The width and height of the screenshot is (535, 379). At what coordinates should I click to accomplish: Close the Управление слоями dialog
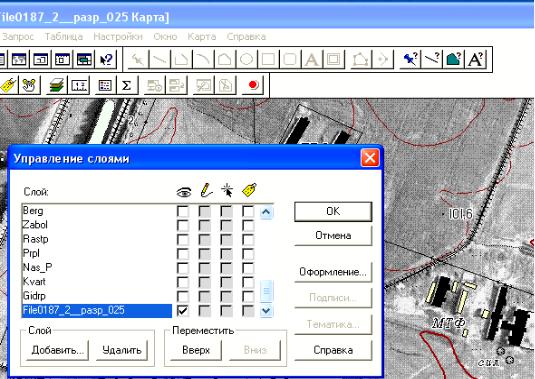click(370, 158)
